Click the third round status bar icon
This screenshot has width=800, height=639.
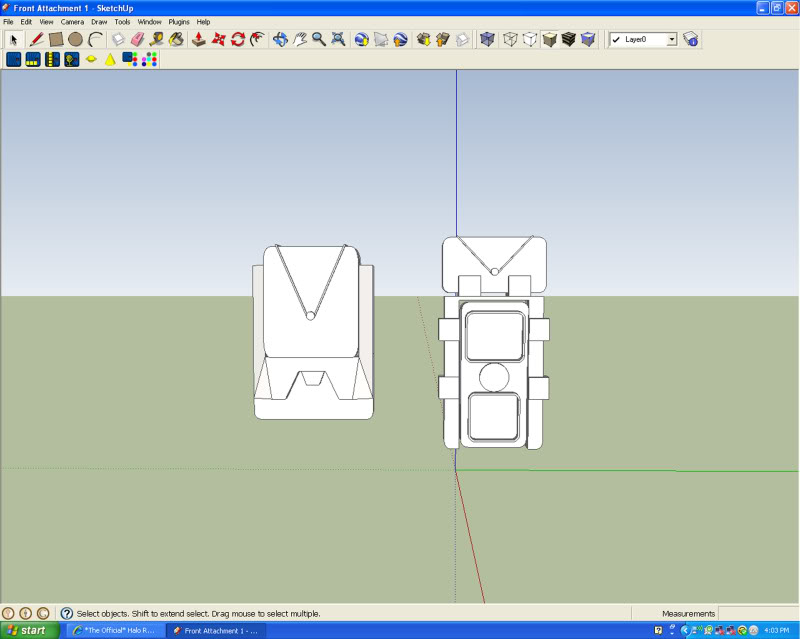pyautogui.click(x=43, y=613)
